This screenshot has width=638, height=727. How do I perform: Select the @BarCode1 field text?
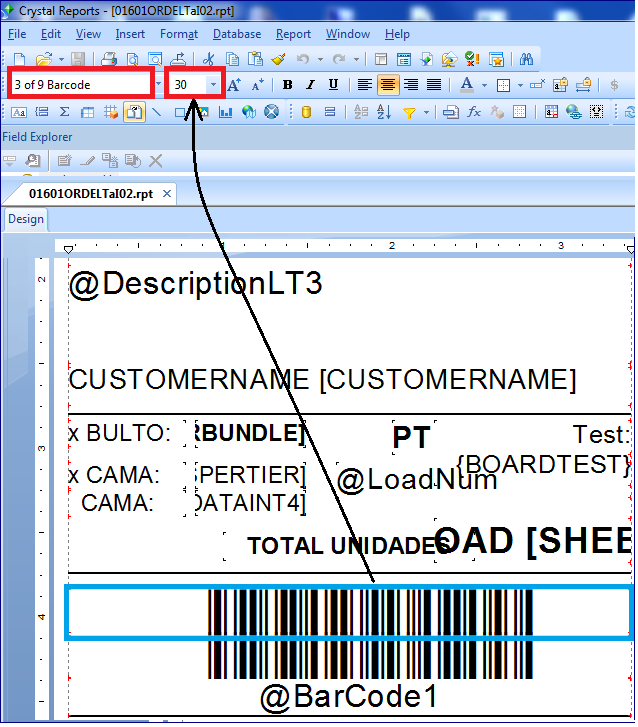point(349,696)
